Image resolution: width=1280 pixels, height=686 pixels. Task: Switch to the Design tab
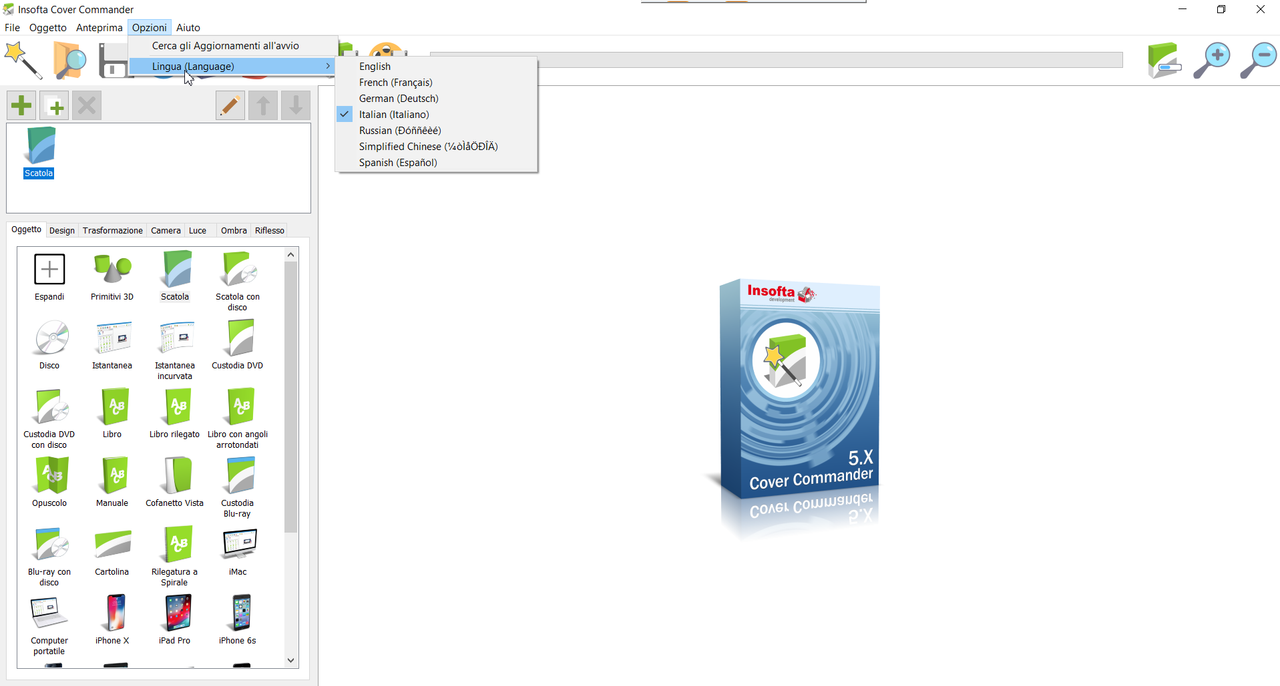coord(62,231)
